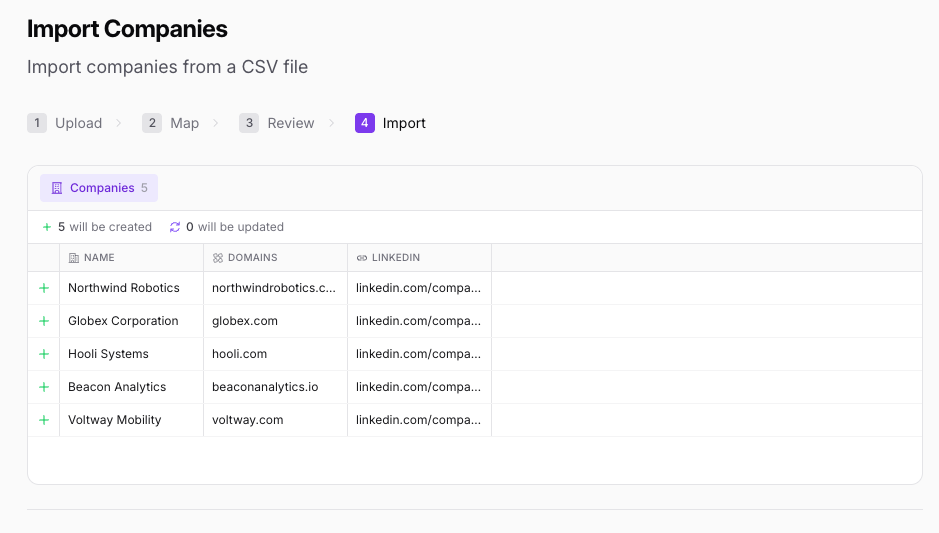Click chevron after Upload step

[x=119, y=123]
